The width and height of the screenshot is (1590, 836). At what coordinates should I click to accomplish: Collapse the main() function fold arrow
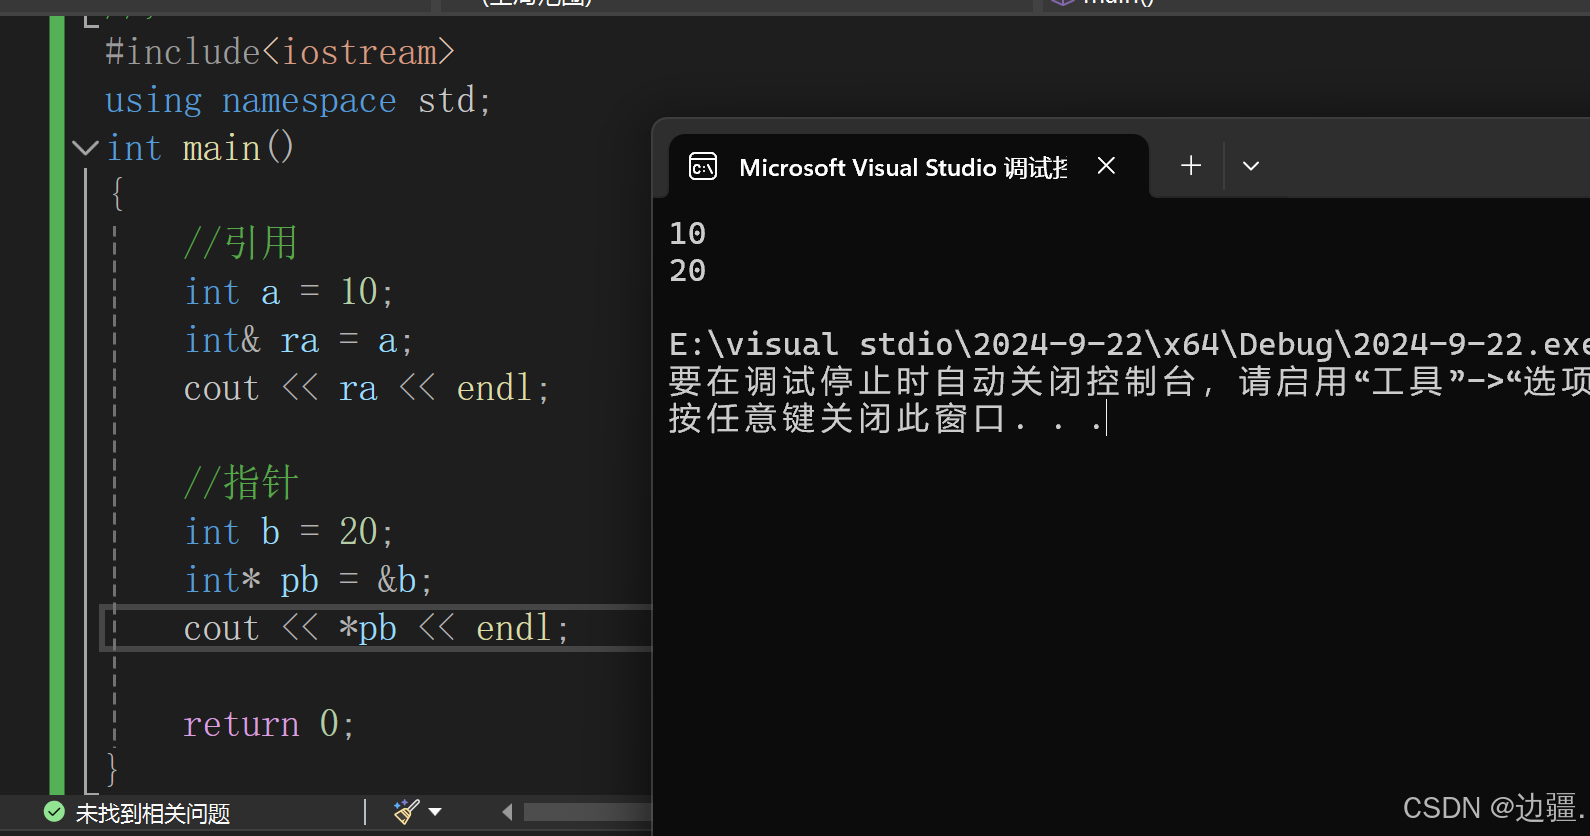tap(86, 149)
